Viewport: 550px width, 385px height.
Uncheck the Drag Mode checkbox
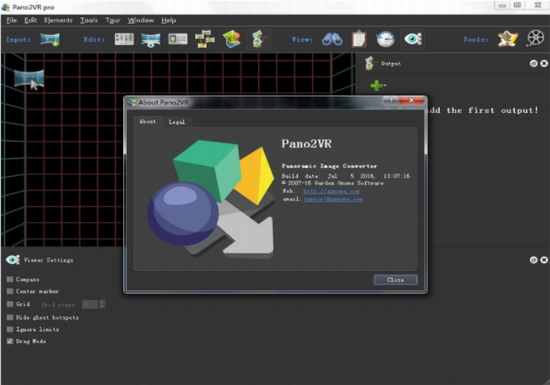(10, 341)
